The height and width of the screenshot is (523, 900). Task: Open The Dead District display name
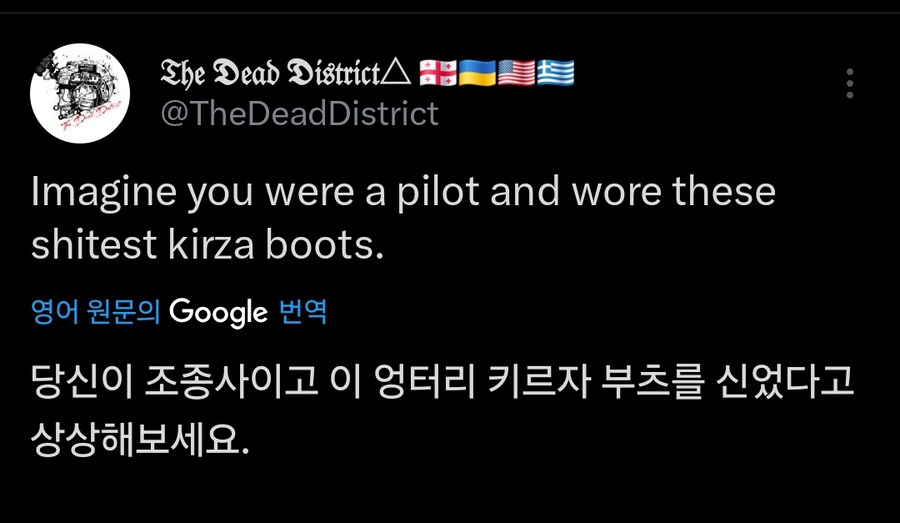pyautogui.click(x=271, y=73)
